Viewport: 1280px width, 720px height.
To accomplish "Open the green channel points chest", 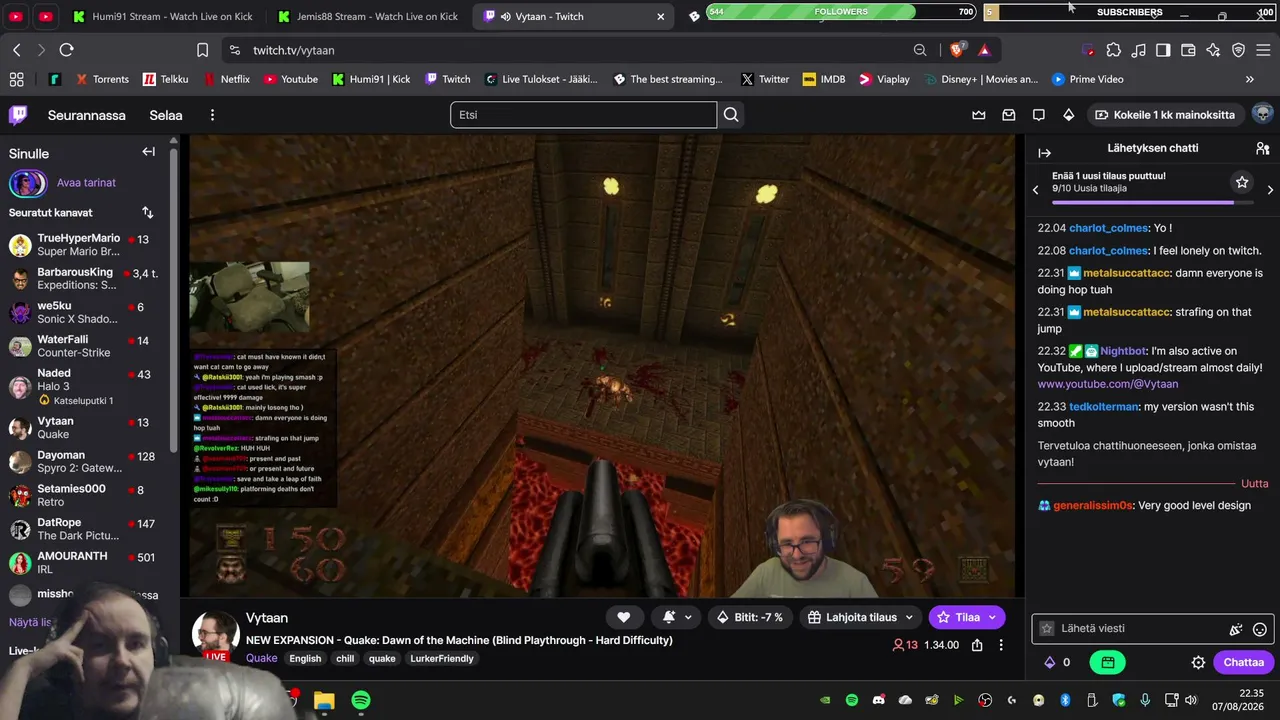I will point(1108,662).
